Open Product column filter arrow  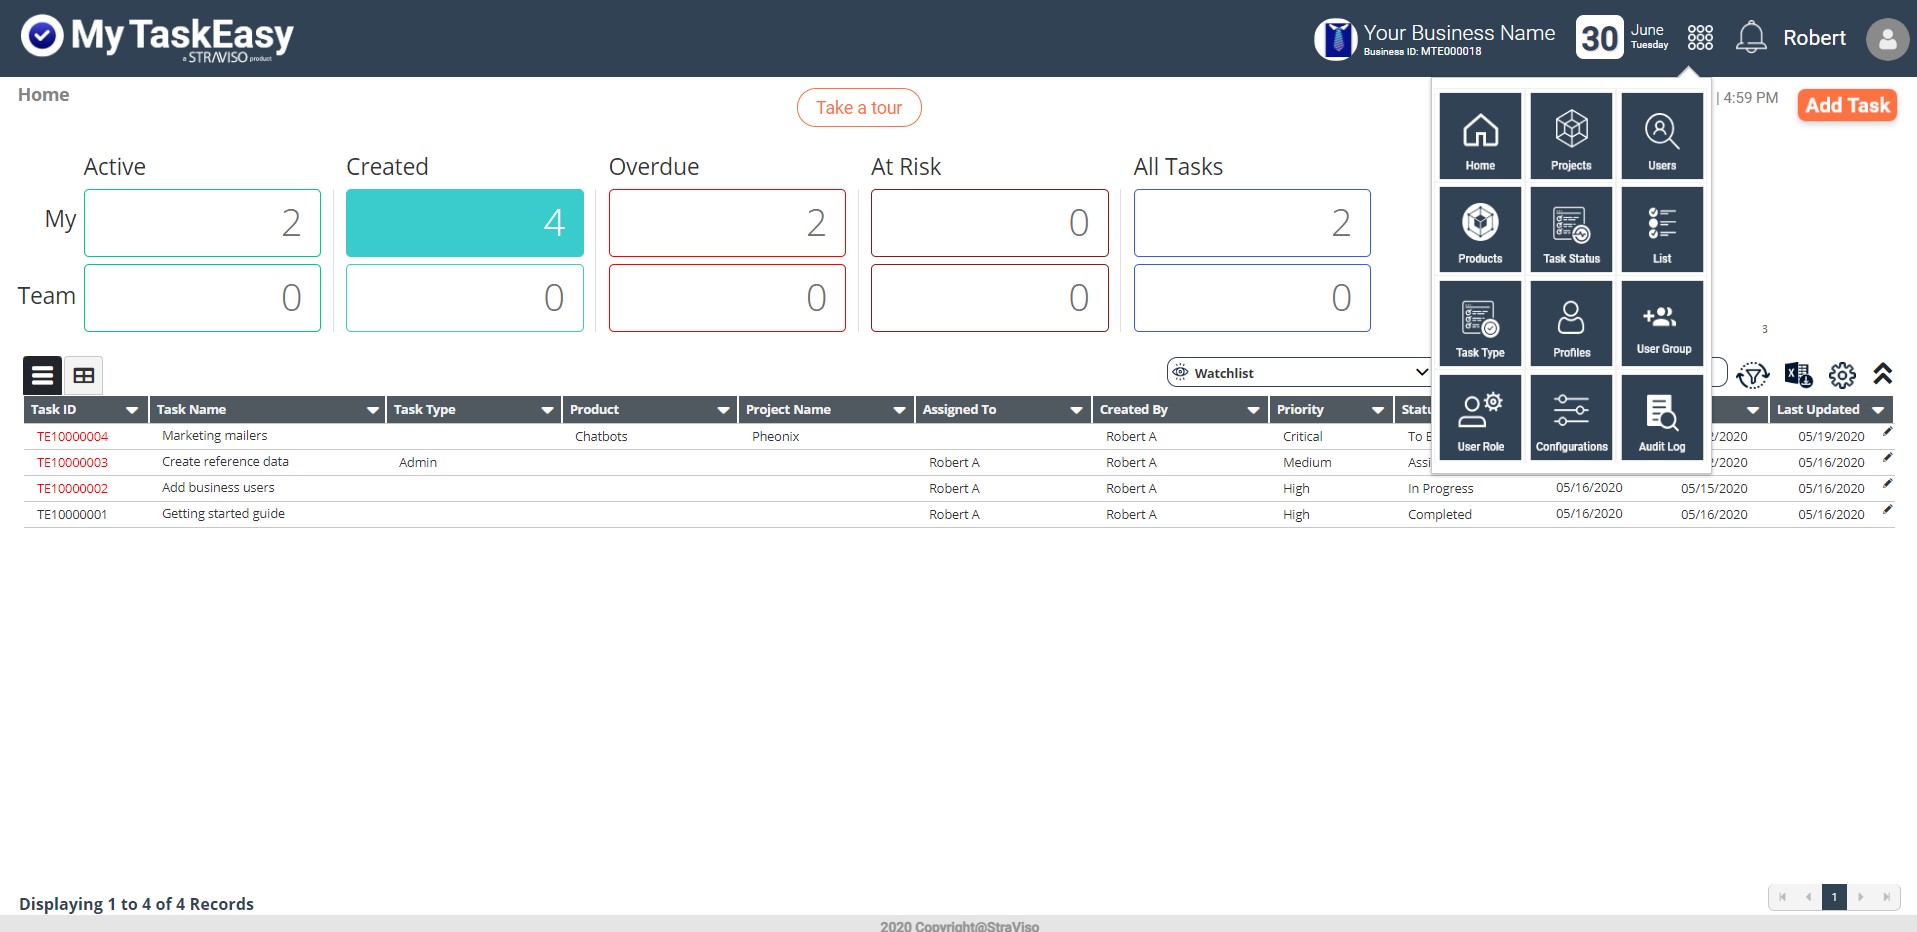click(x=723, y=410)
